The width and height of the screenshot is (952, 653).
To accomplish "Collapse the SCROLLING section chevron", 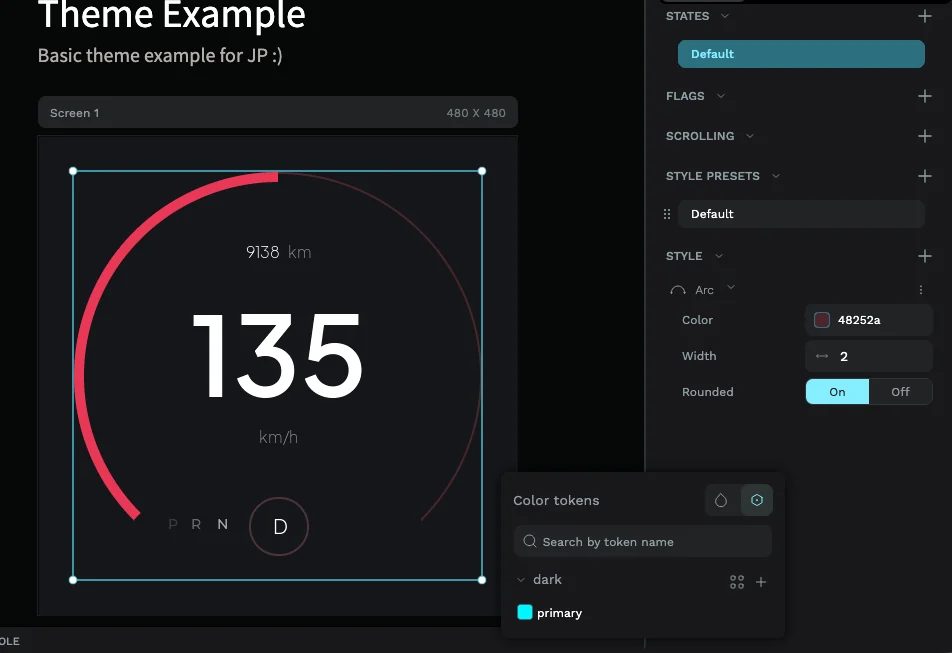I will pos(749,136).
